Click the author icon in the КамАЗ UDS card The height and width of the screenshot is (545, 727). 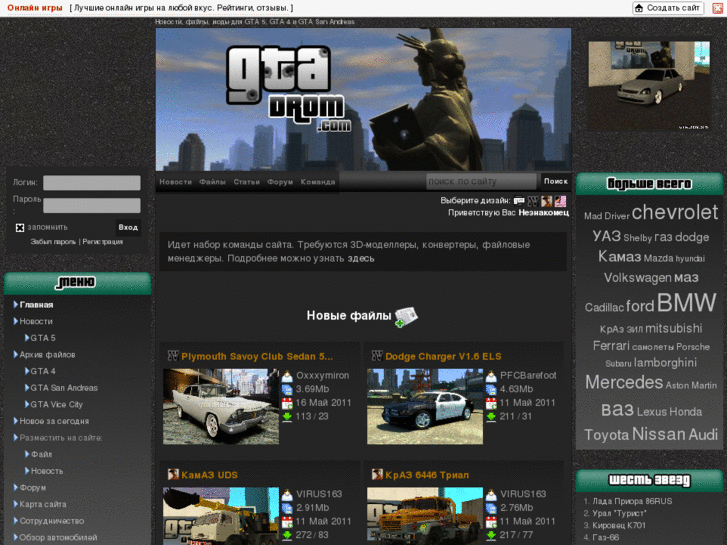(287, 494)
